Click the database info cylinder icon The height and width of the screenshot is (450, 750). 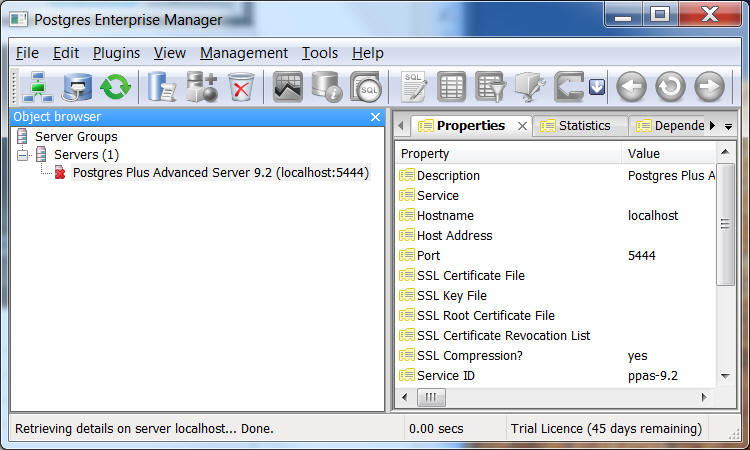click(x=327, y=87)
